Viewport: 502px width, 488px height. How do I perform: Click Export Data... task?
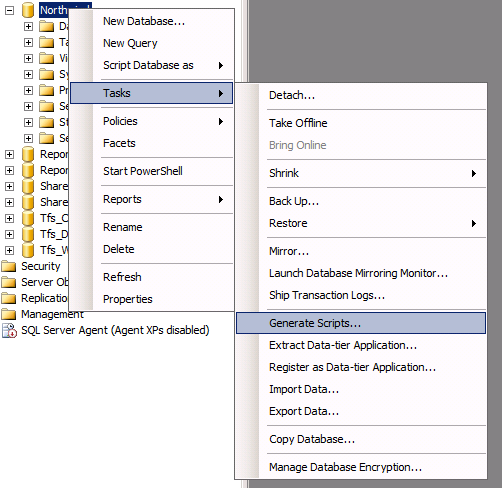361,411
